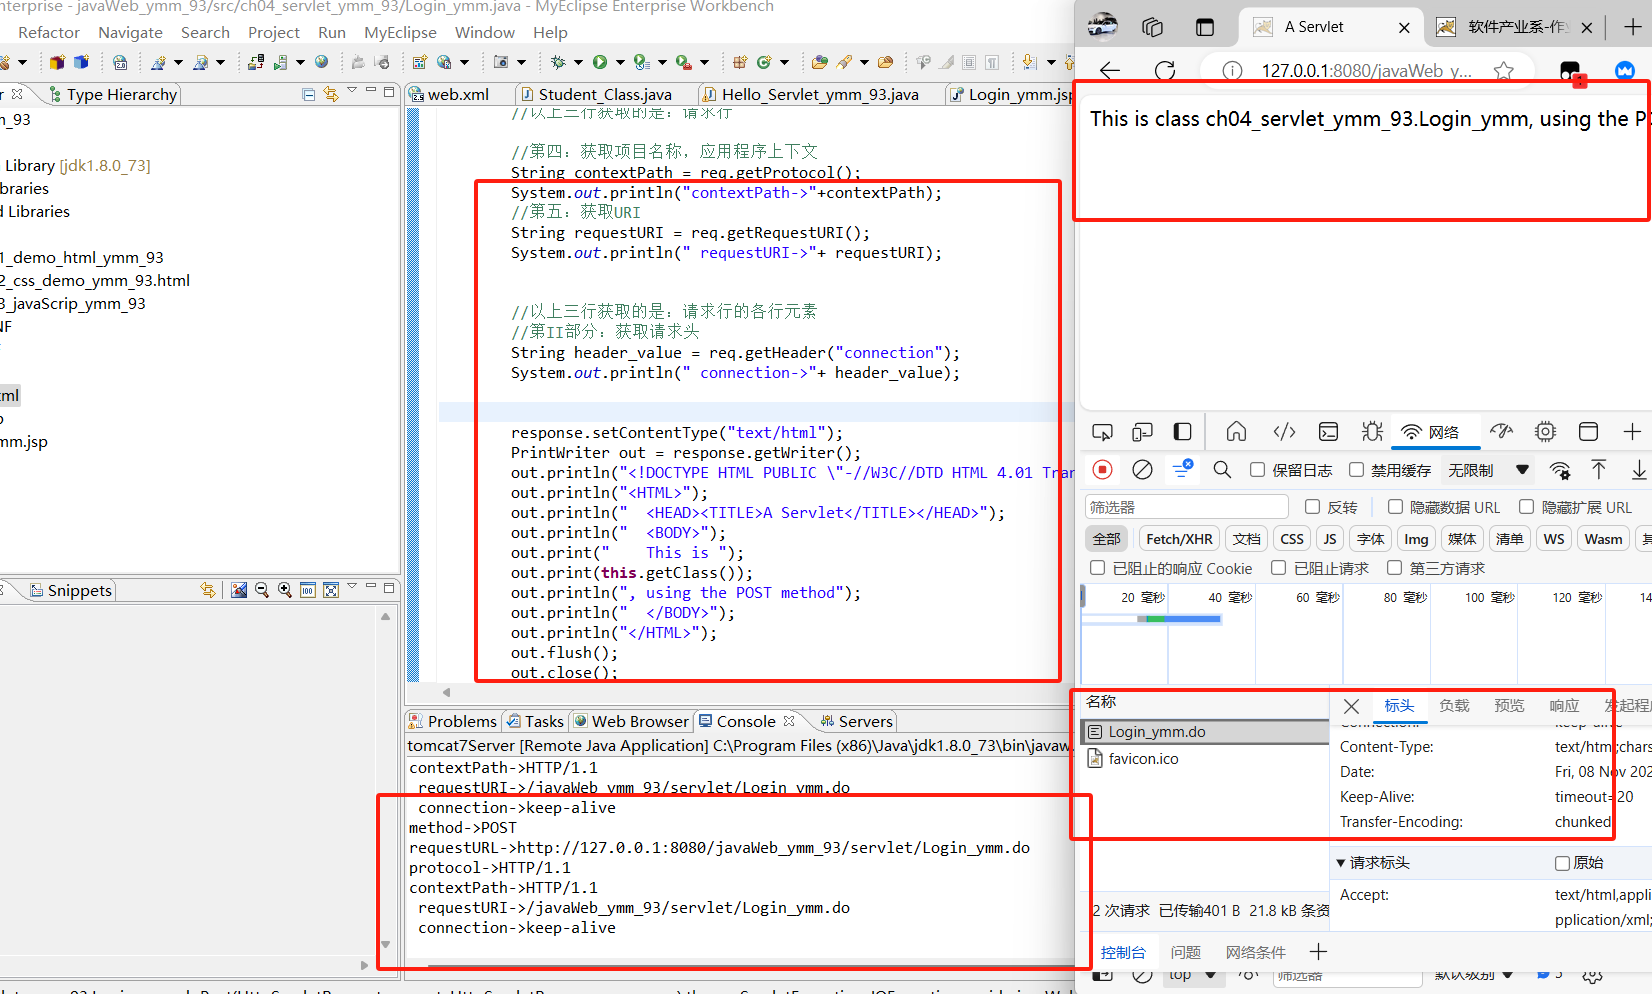1652x994 pixels.
Task: Open the Run button dropdown arrow in MyEclipse
Action: pos(620,62)
